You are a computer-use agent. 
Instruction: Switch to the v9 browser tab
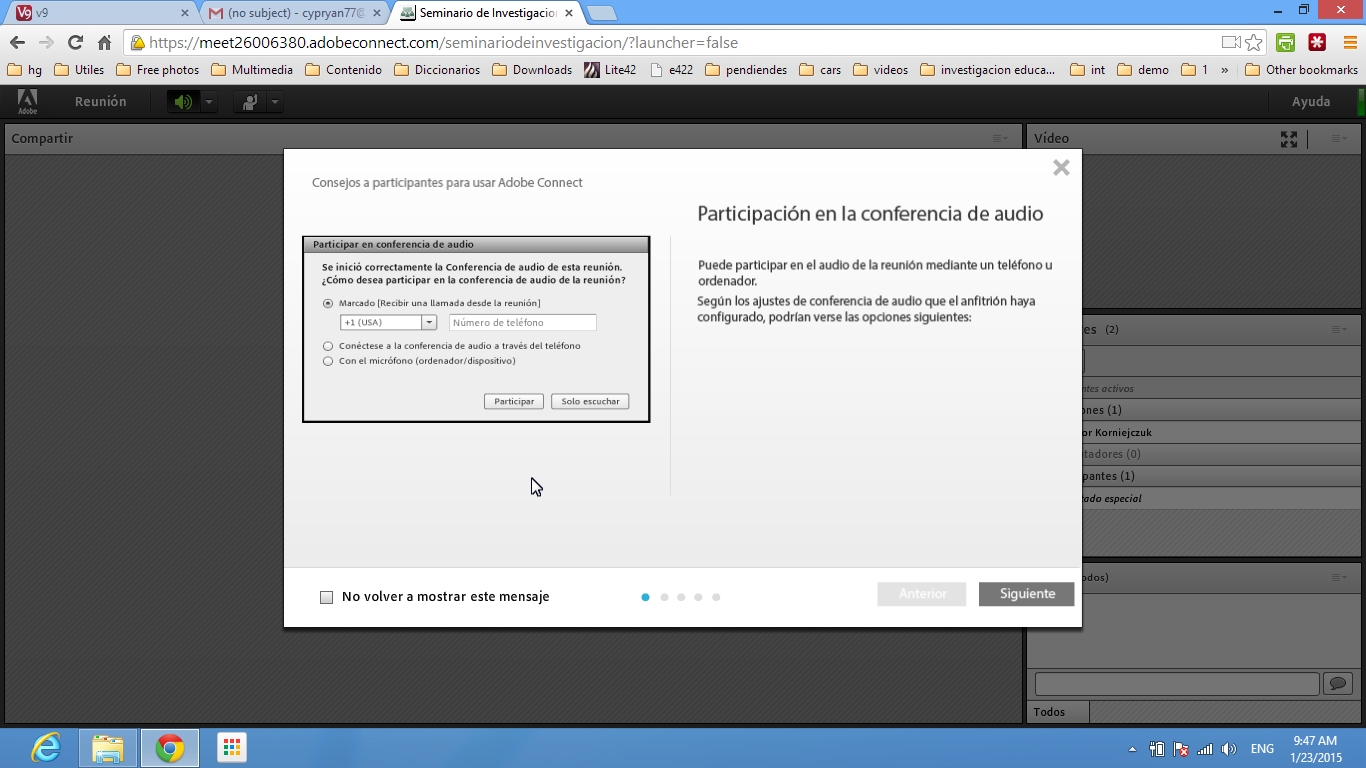pyautogui.click(x=100, y=13)
